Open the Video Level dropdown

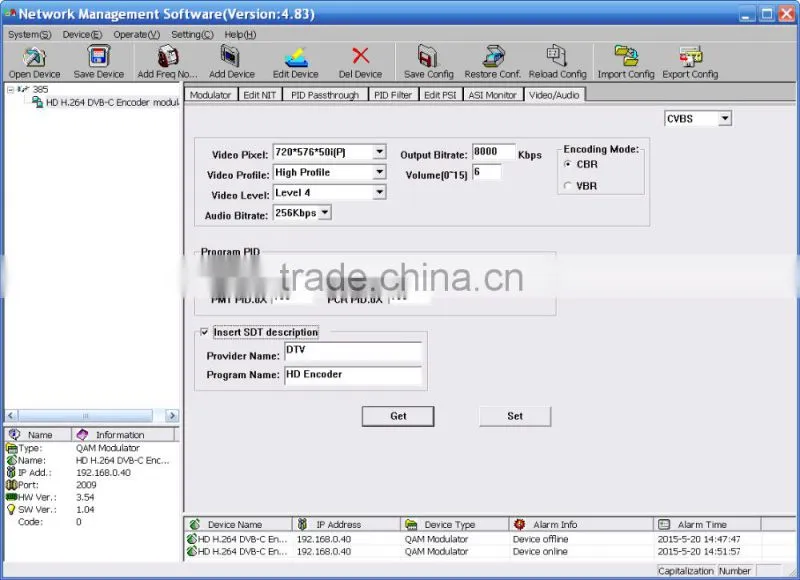379,192
